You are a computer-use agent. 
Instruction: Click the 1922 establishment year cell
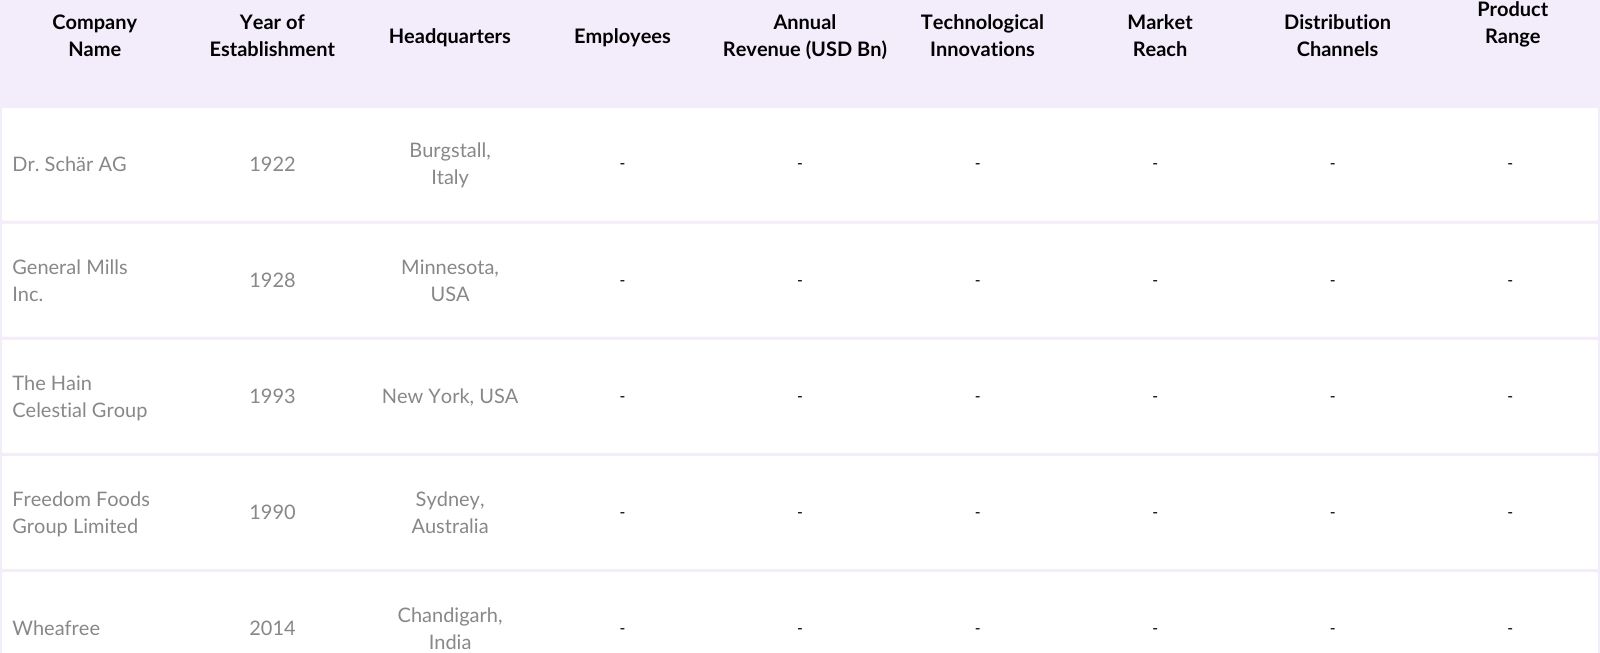272,164
